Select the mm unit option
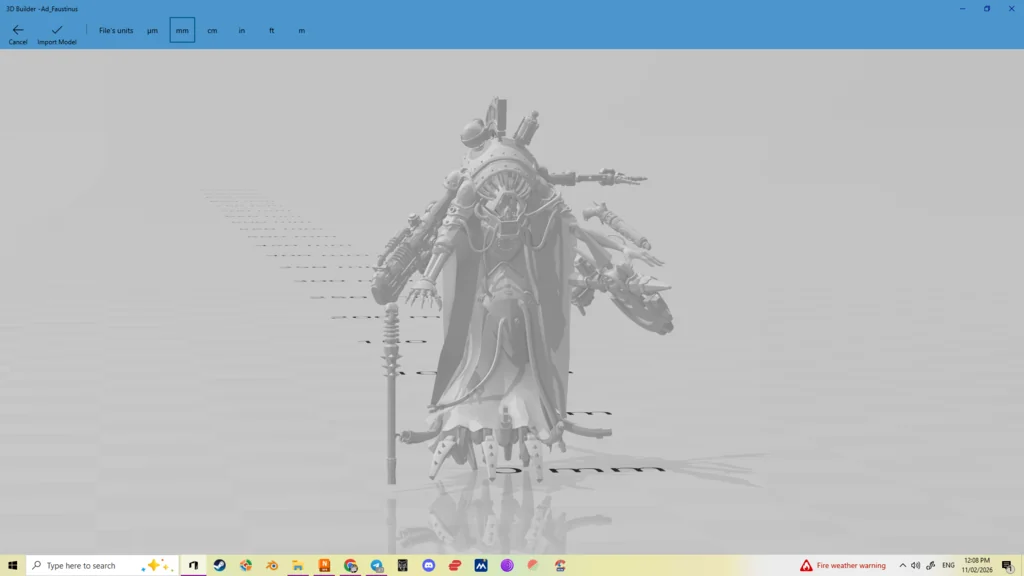The width and height of the screenshot is (1024, 576). coord(182,31)
